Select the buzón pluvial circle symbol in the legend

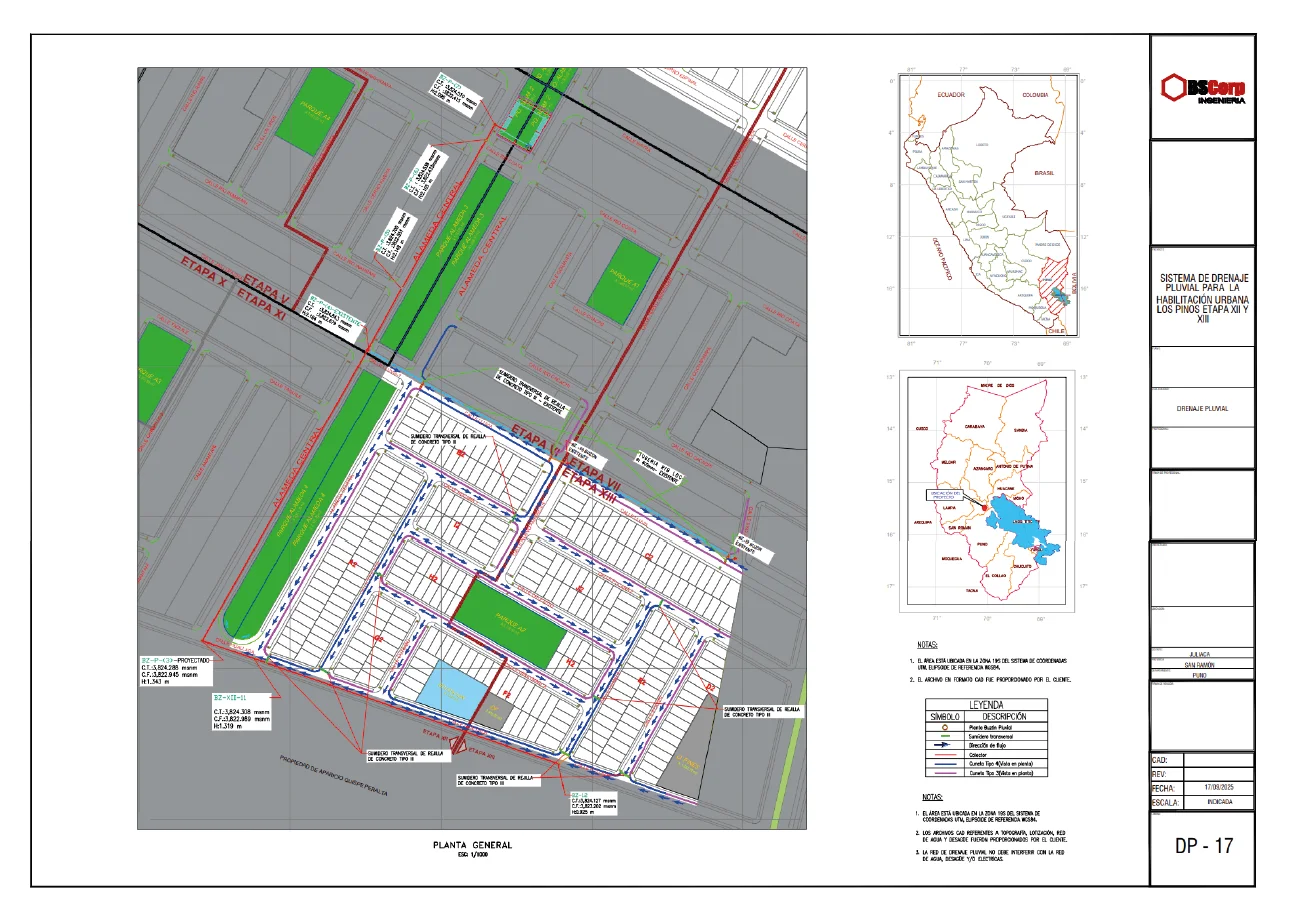coord(945,727)
